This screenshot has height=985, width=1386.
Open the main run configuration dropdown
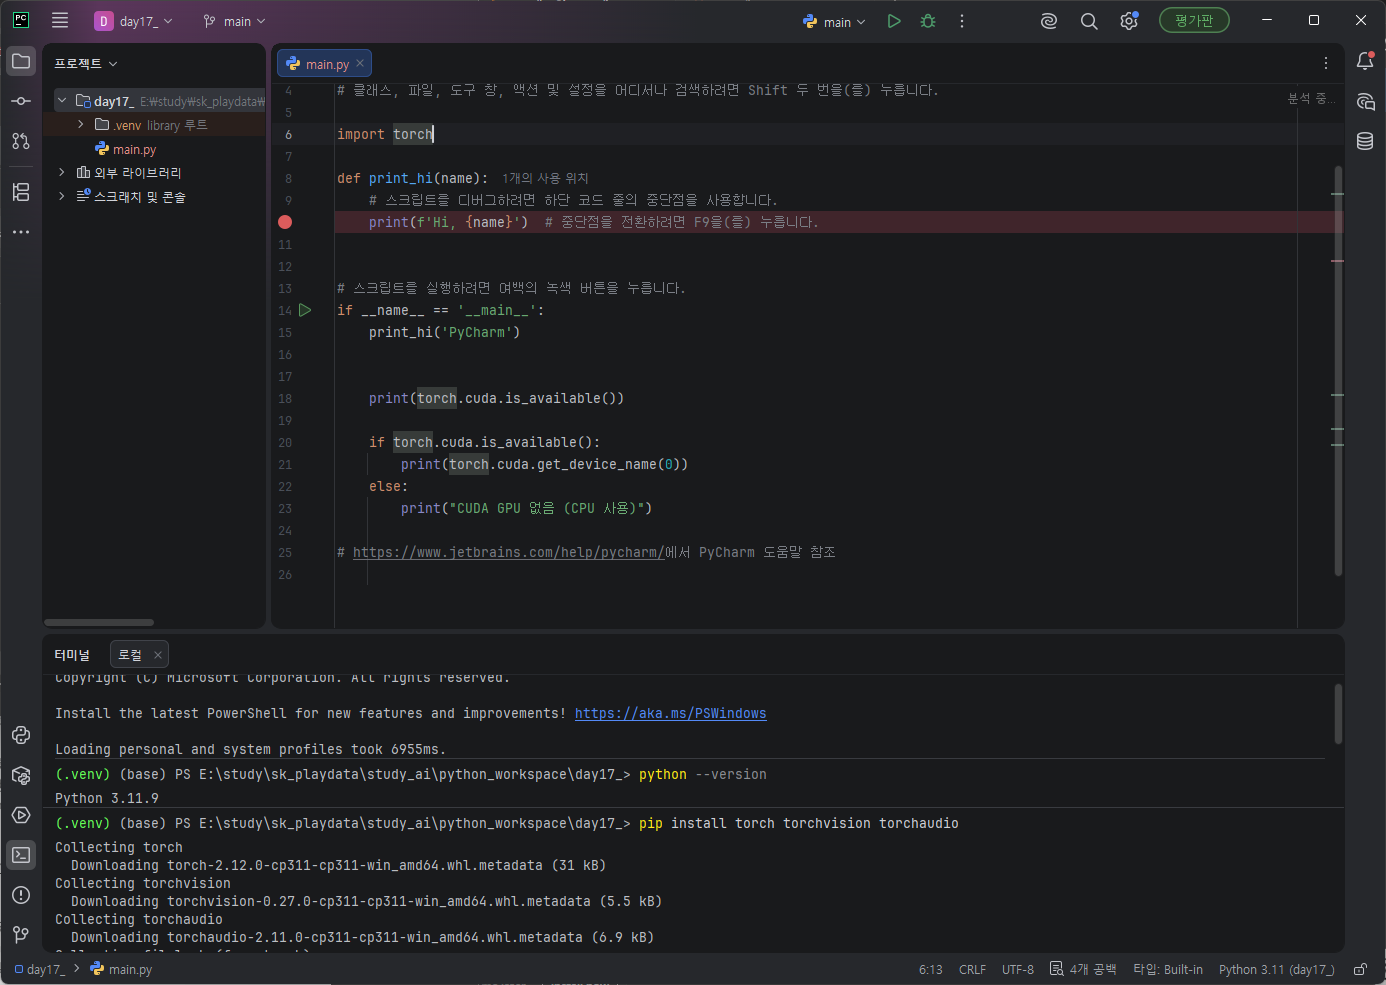pyautogui.click(x=835, y=21)
